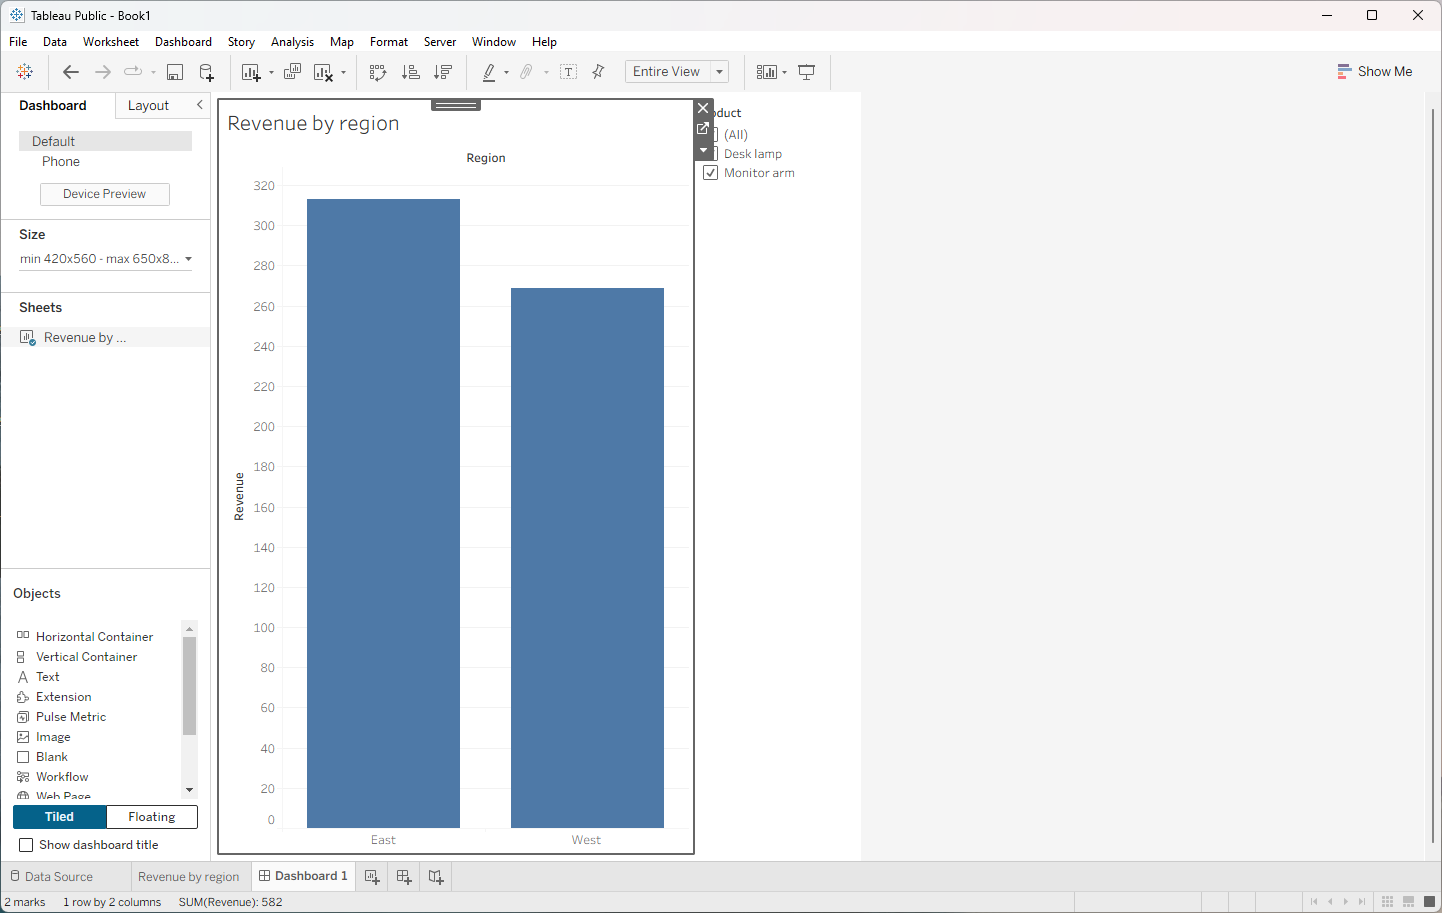The height and width of the screenshot is (913, 1442).
Task: Switch to the Layout tab
Action: (x=148, y=106)
